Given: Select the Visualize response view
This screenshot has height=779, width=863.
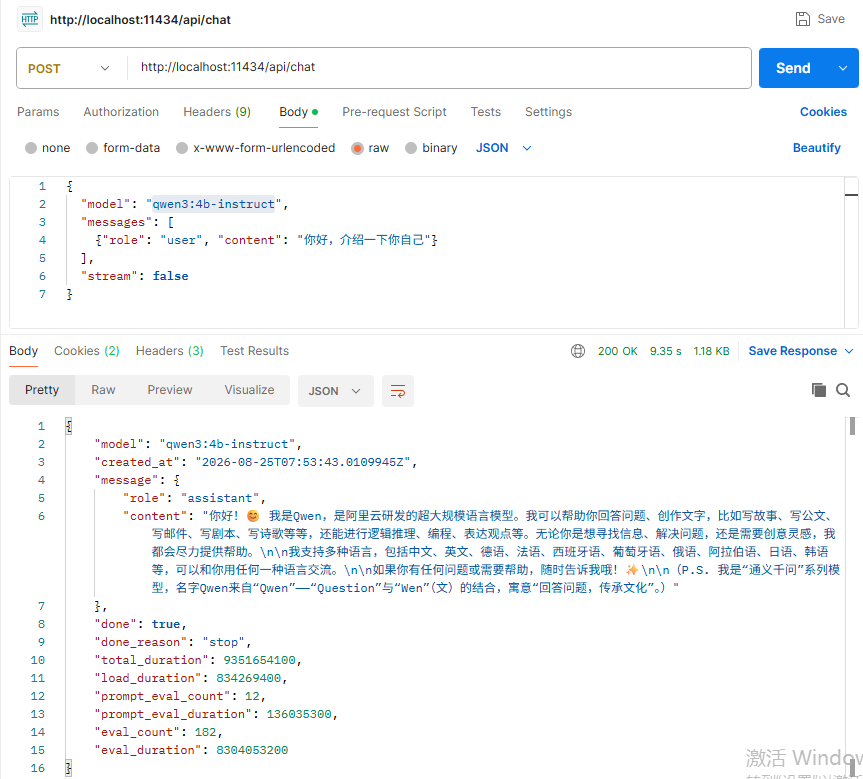Looking at the screenshot, I should click(249, 390).
